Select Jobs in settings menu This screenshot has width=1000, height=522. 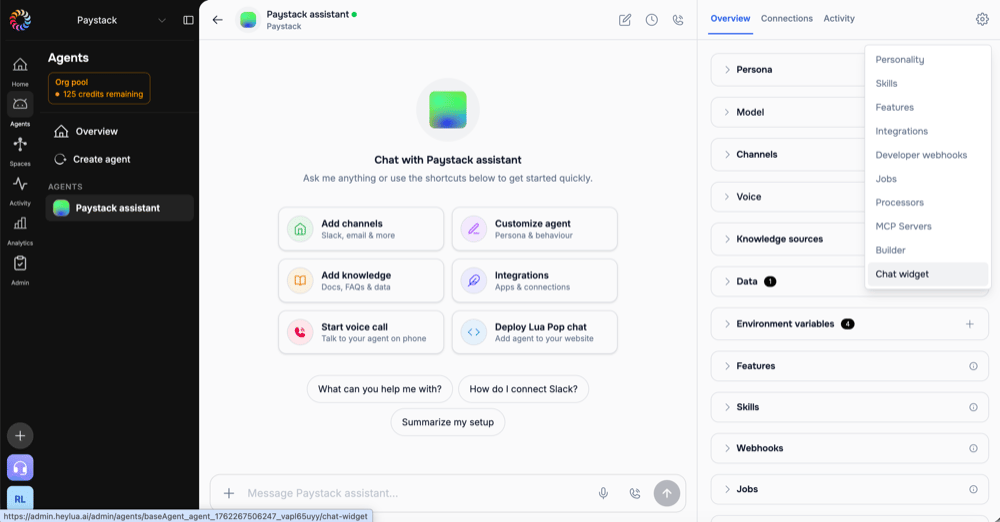(x=927, y=179)
